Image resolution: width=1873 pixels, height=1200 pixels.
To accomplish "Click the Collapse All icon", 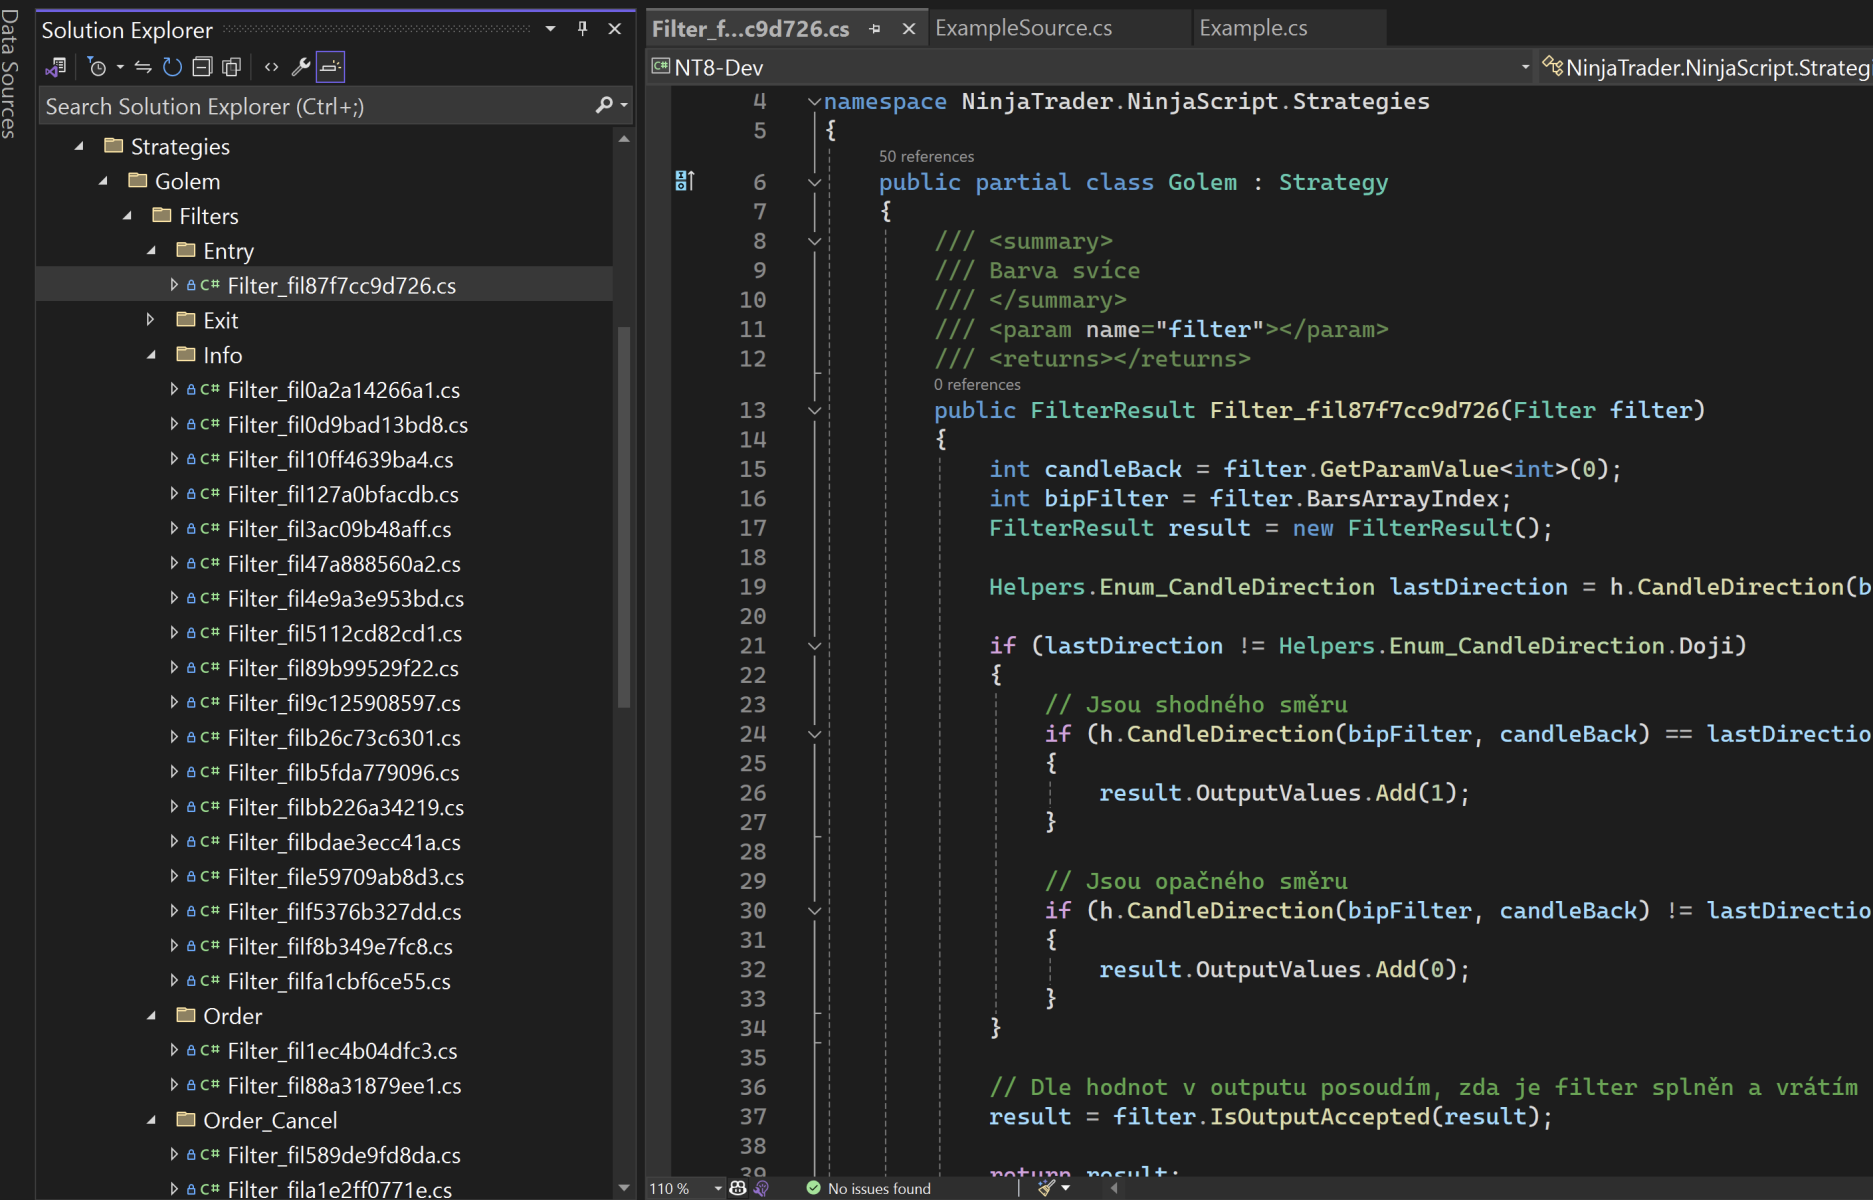I will point(202,67).
